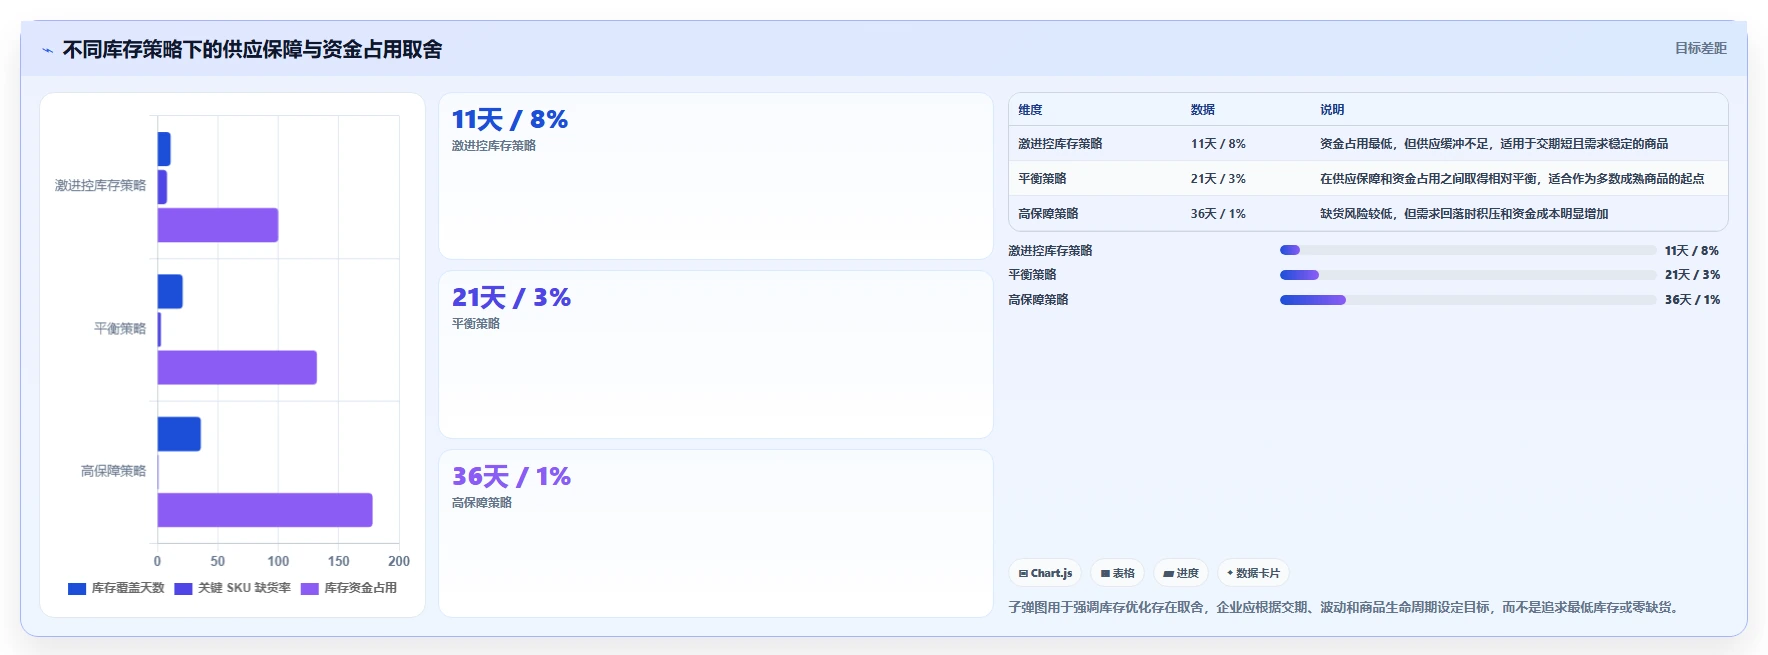Click the Chart.js tag chip
Screen dimensions: 1768x655
pyautogui.click(x=1045, y=573)
